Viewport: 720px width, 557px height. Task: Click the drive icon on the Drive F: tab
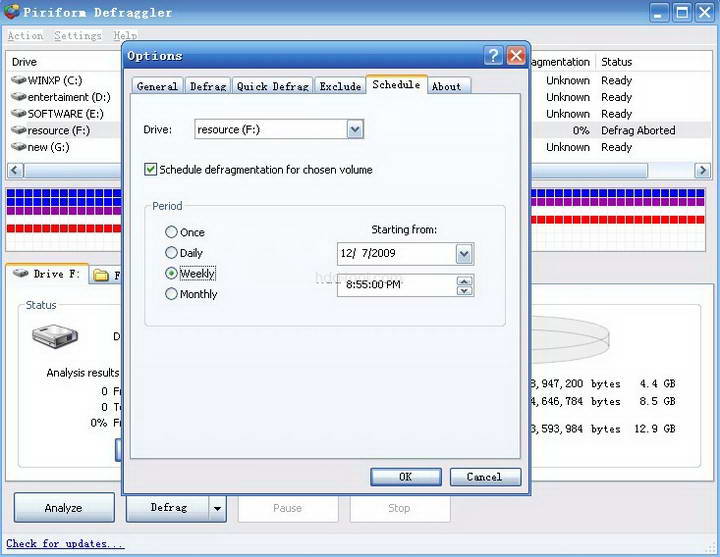coord(21,273)
